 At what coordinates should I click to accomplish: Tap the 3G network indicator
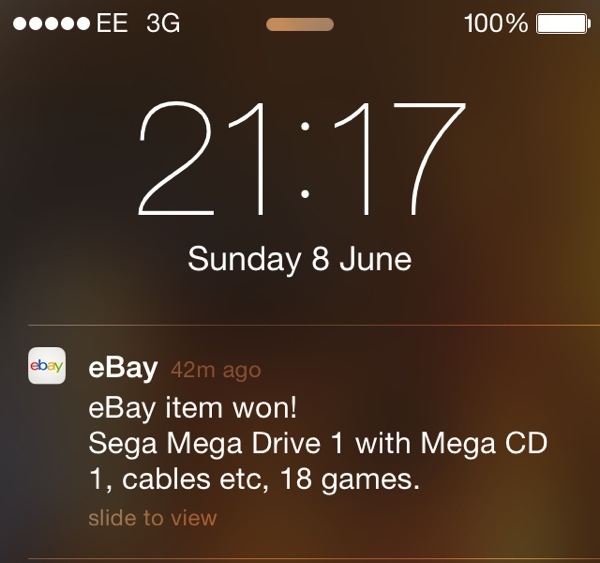pyautogui.click(x=163, y=23)
